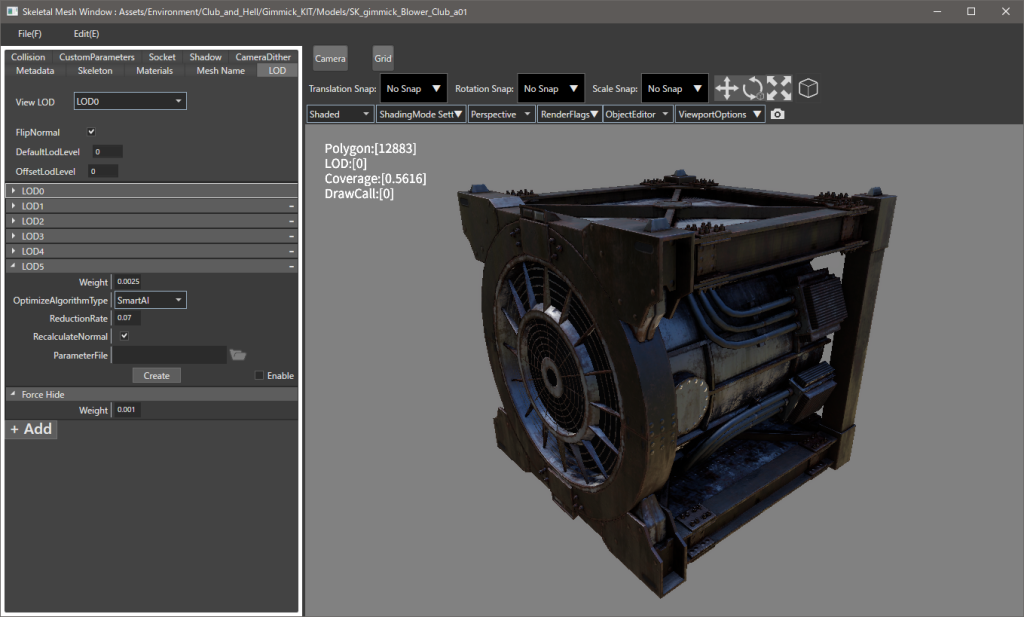Select the rotate gizmo tool
Image resolution: width=1024 pixels, height=617 pixels.
[x=753, y=88]
